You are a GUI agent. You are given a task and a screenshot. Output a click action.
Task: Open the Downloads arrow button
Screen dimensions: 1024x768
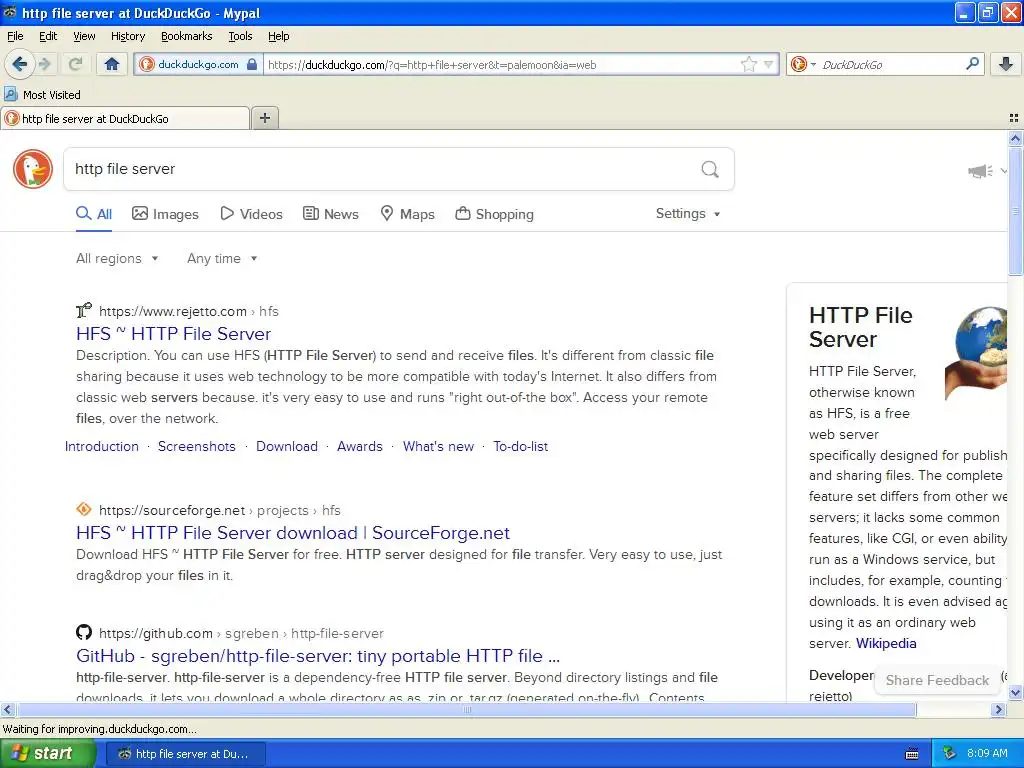click(x=1006, y=64)
